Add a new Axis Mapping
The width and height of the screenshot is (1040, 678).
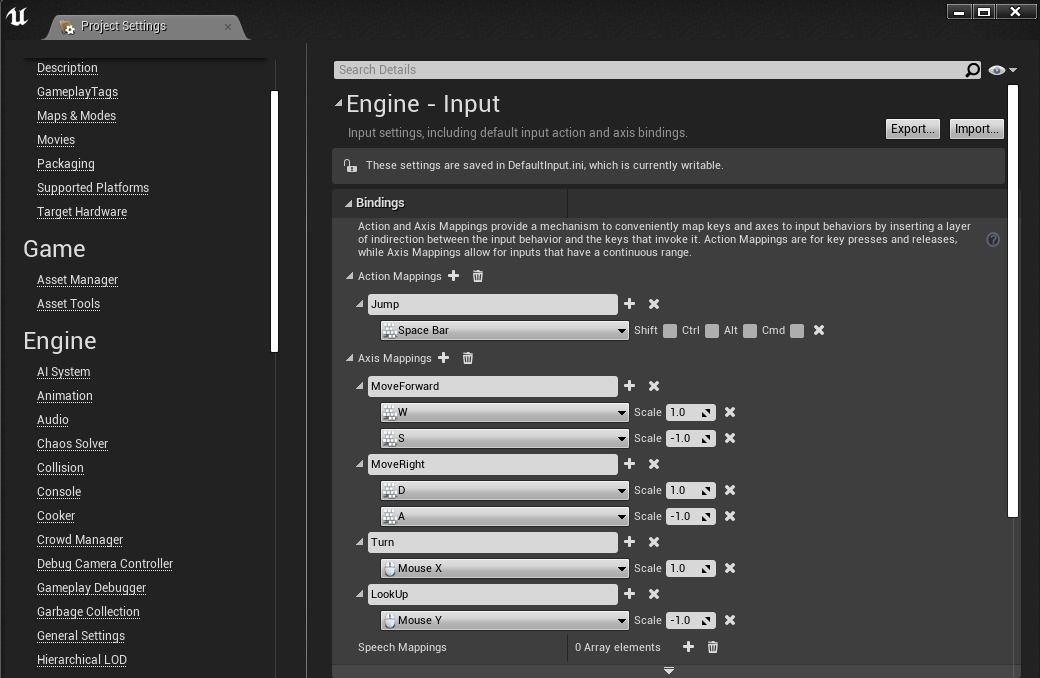click(444, 358)
